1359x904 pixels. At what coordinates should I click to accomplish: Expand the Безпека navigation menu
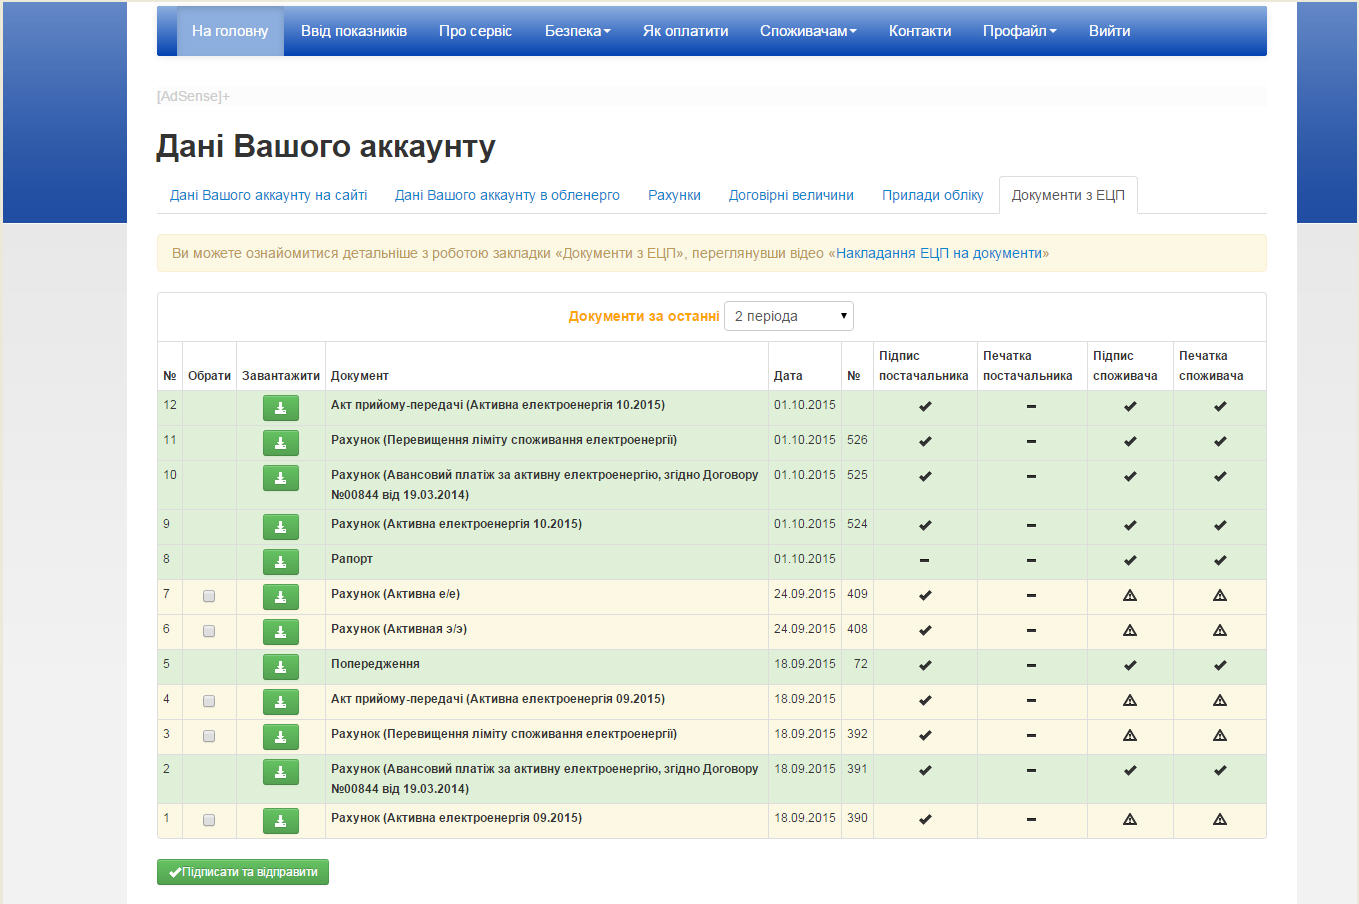click(577, 31)
